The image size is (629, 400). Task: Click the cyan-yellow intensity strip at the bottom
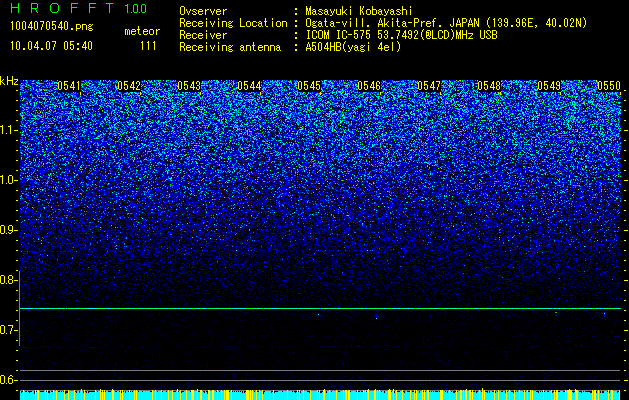[321, 395]
